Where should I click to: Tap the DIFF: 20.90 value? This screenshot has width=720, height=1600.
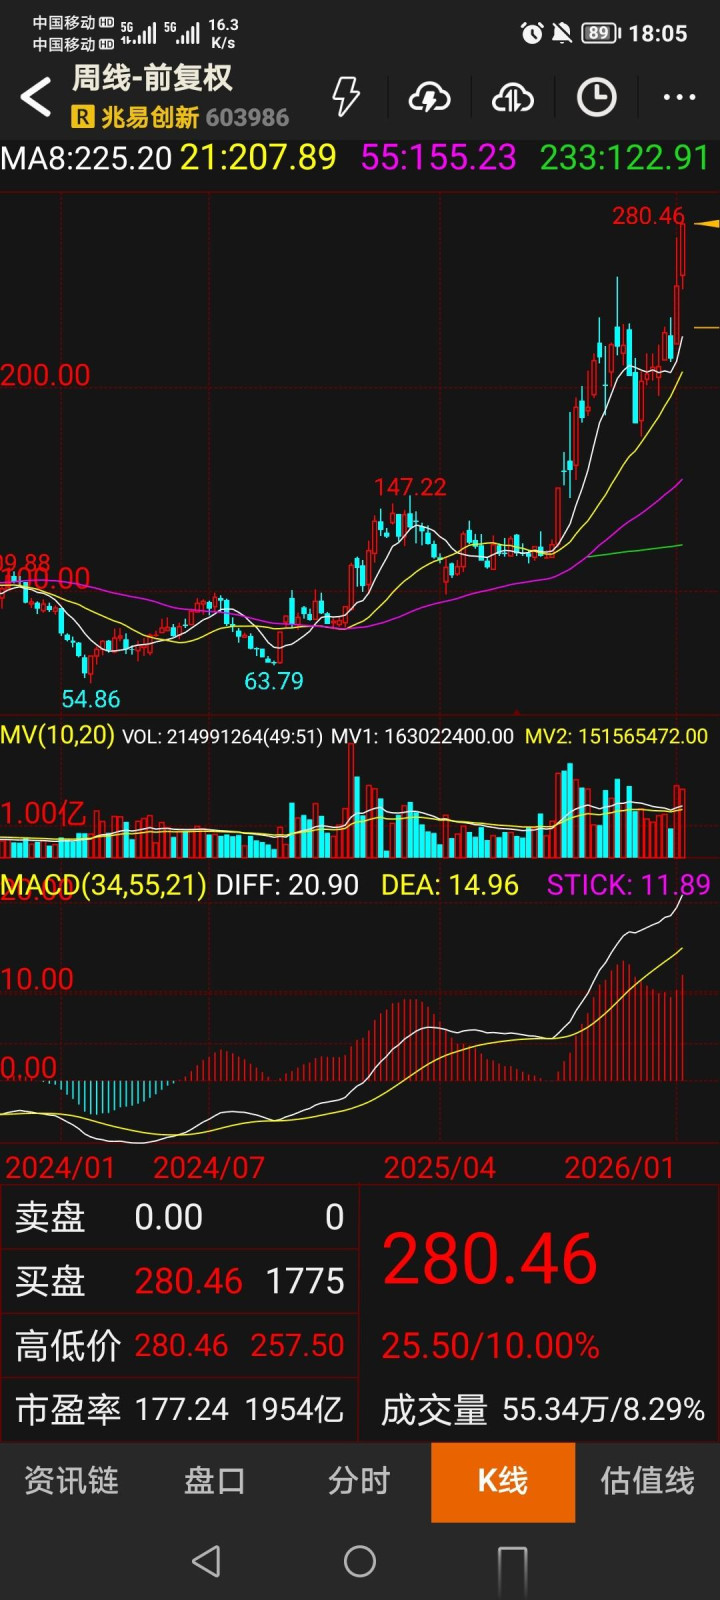click(x=287, y=885)
